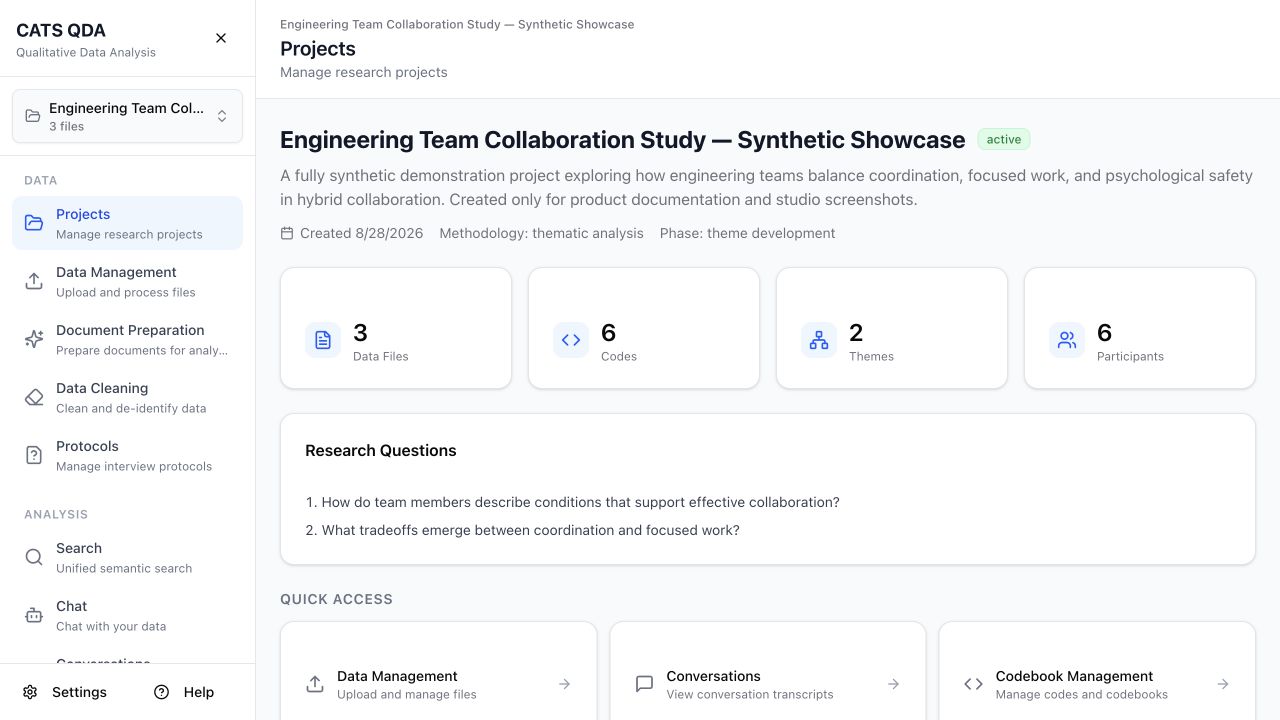The image size is (1280, 720).
Task: Click the calendar icon beside Created date
Action: (x=287, y=233)
